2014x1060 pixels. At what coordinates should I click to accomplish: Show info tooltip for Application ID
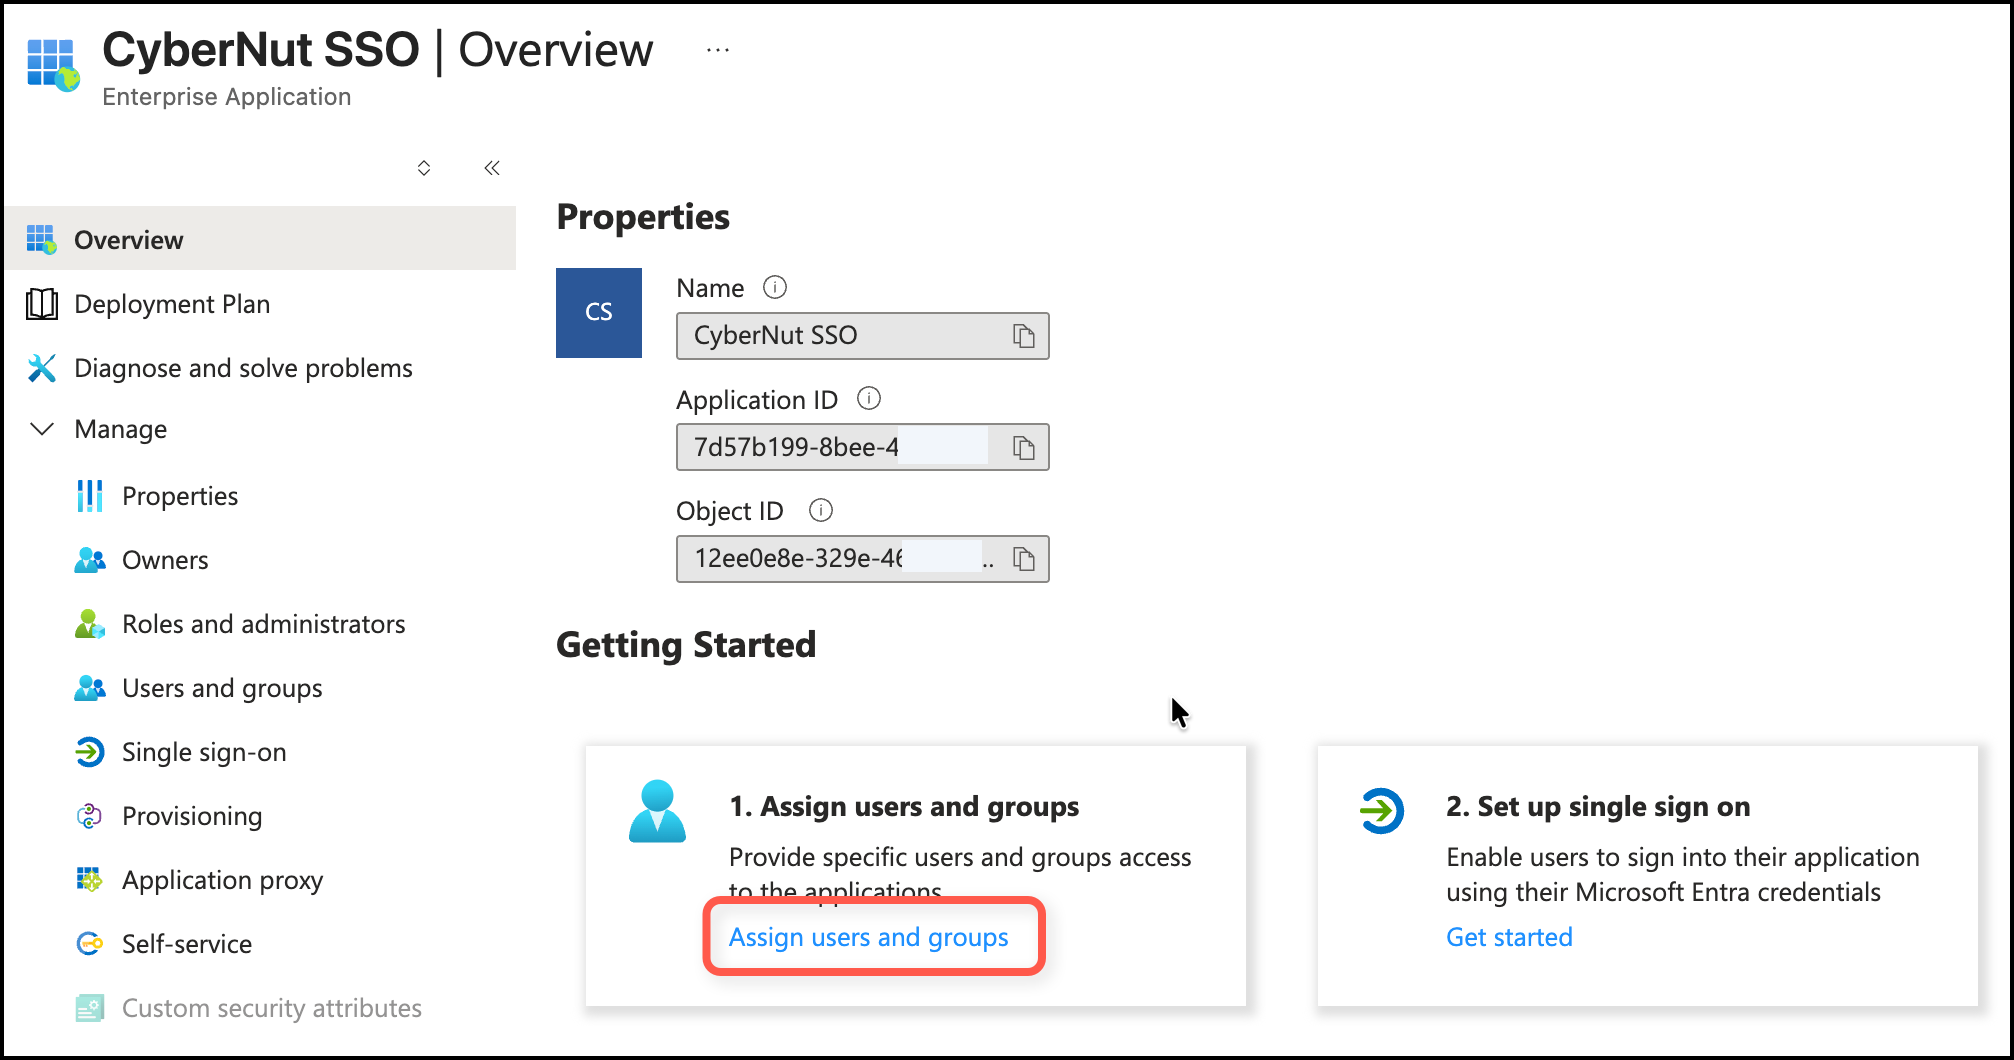tap(869, 399)
